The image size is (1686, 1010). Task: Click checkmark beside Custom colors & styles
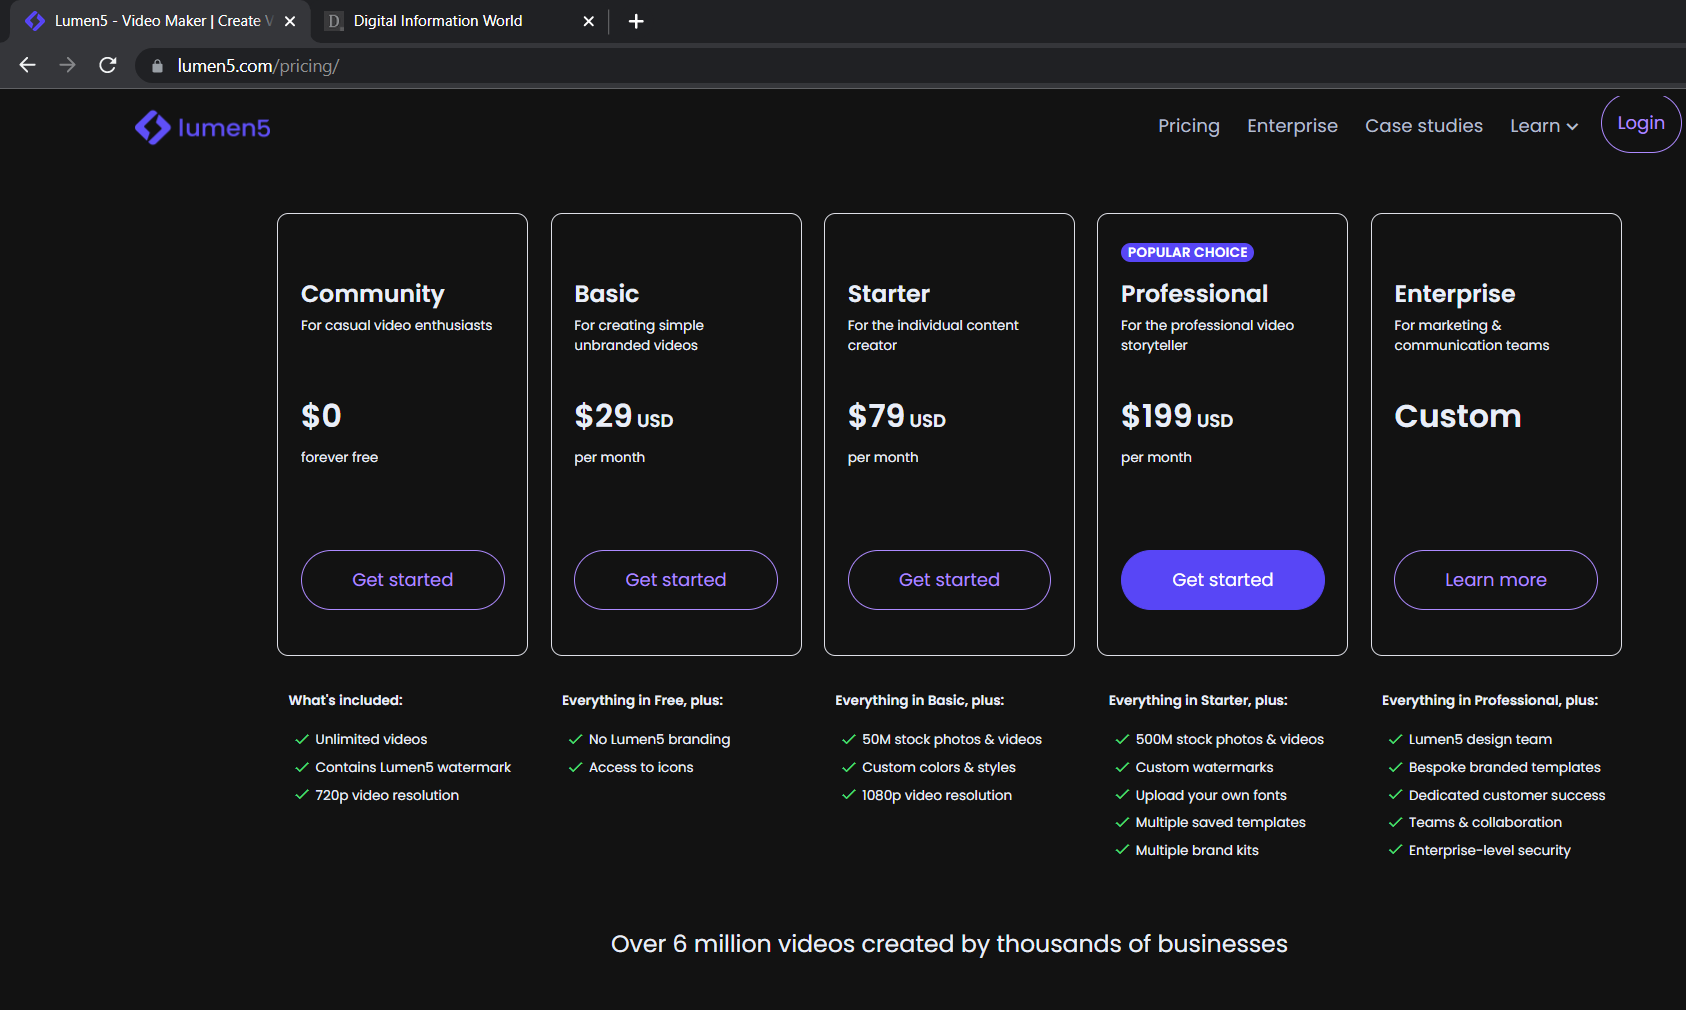pyautogui.click(x=849, y=768)
